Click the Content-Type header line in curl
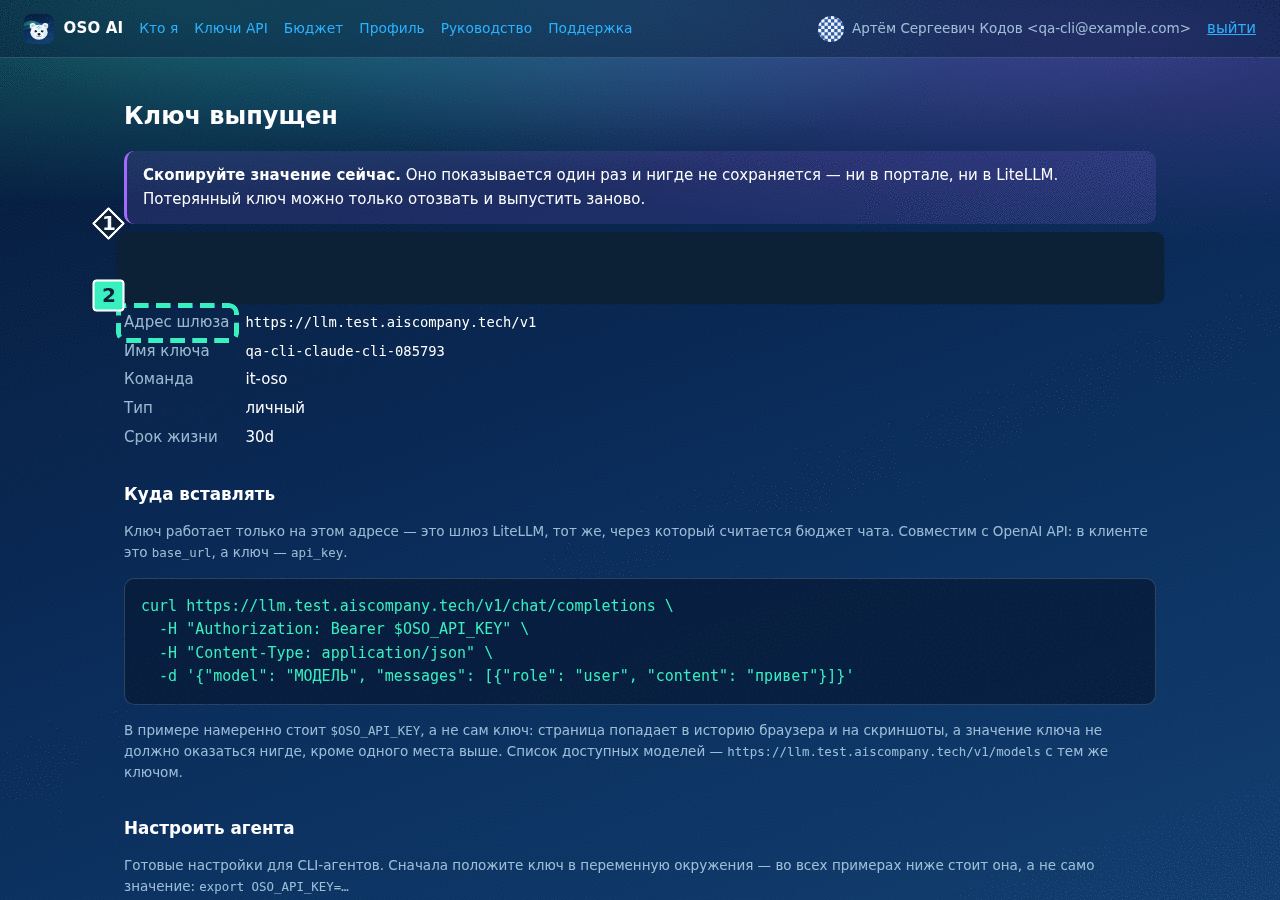1280x900 pixels. [x=326, y=653]
